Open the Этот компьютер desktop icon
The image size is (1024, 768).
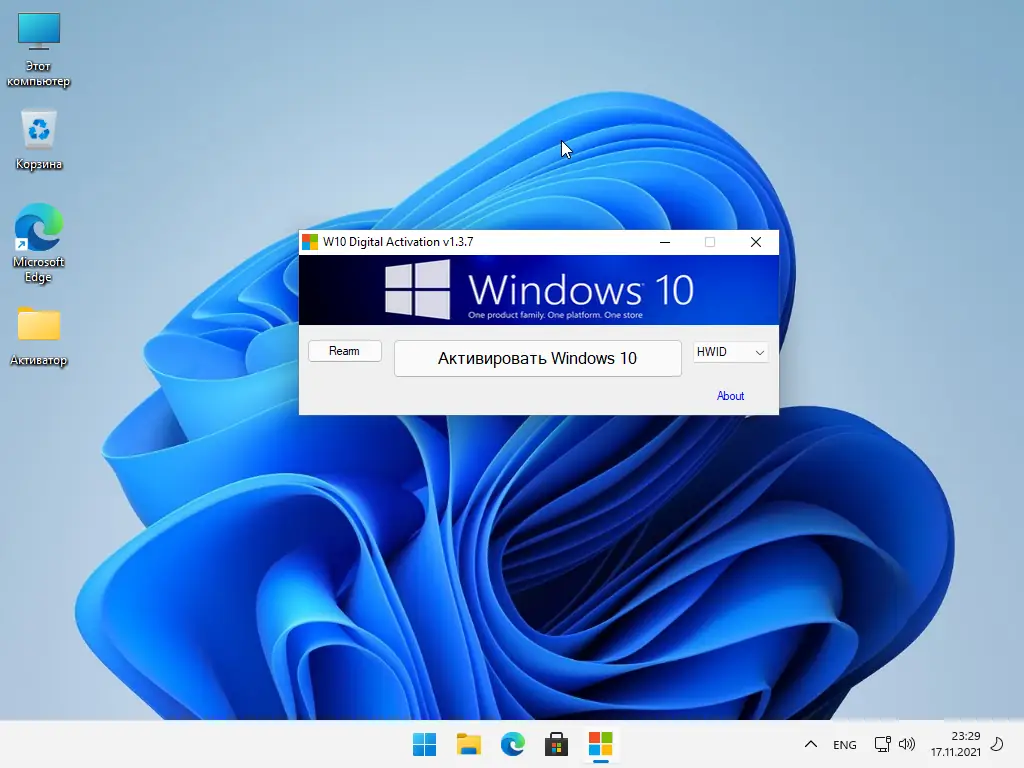[x=39, y=50]
